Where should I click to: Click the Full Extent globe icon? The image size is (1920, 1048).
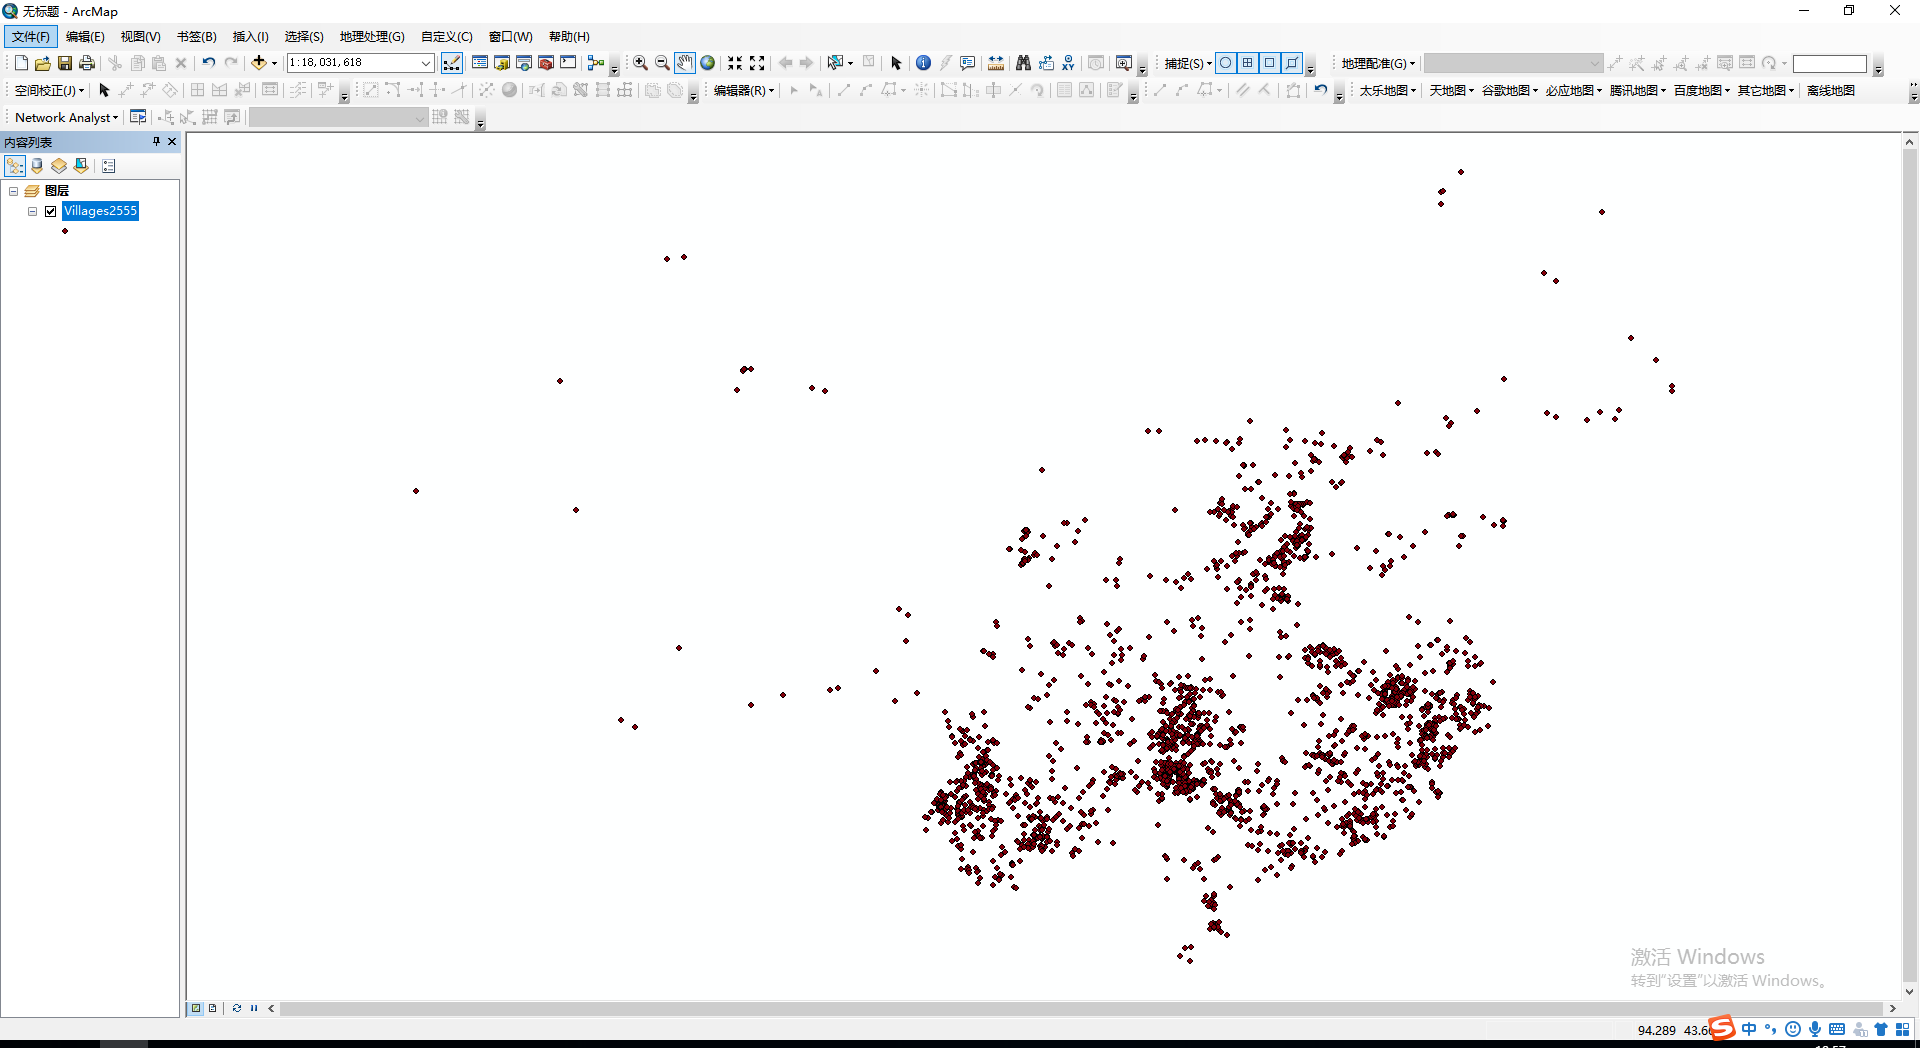(x=708, y=63)
